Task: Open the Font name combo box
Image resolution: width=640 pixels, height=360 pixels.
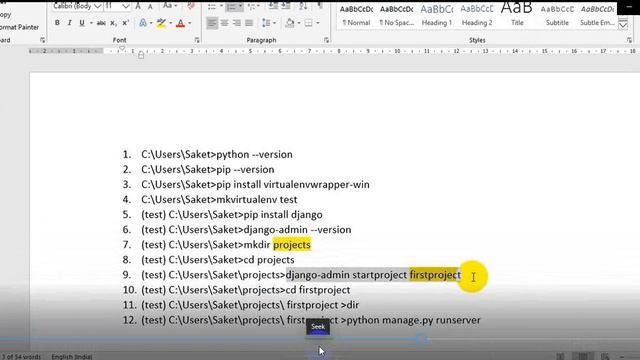Action: [x=77, y=6]
